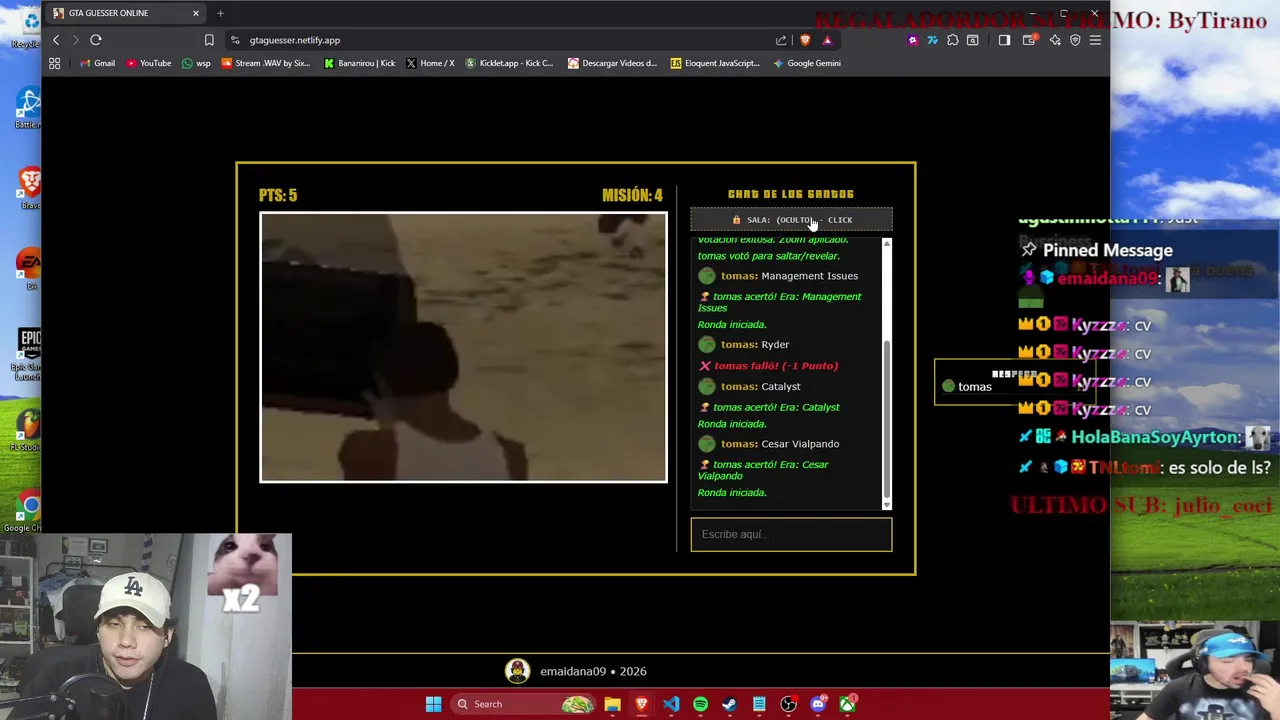Open the Kicklet.app bookmark
This screenshot has height=720, width=1280.
(509, 63)
